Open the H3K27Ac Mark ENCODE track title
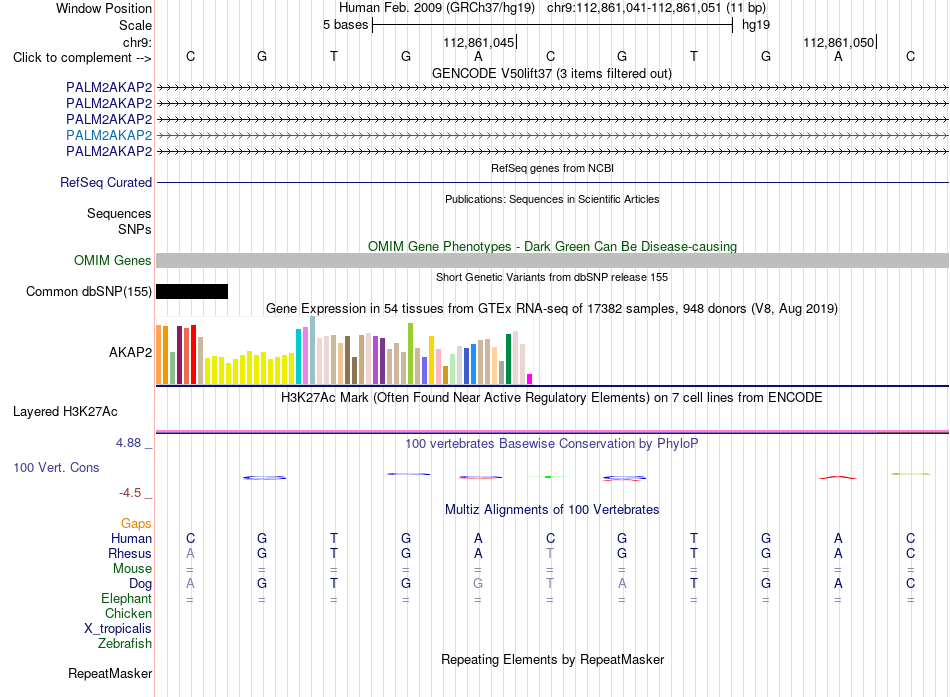The image size is (950, 697). click(552, 398)
